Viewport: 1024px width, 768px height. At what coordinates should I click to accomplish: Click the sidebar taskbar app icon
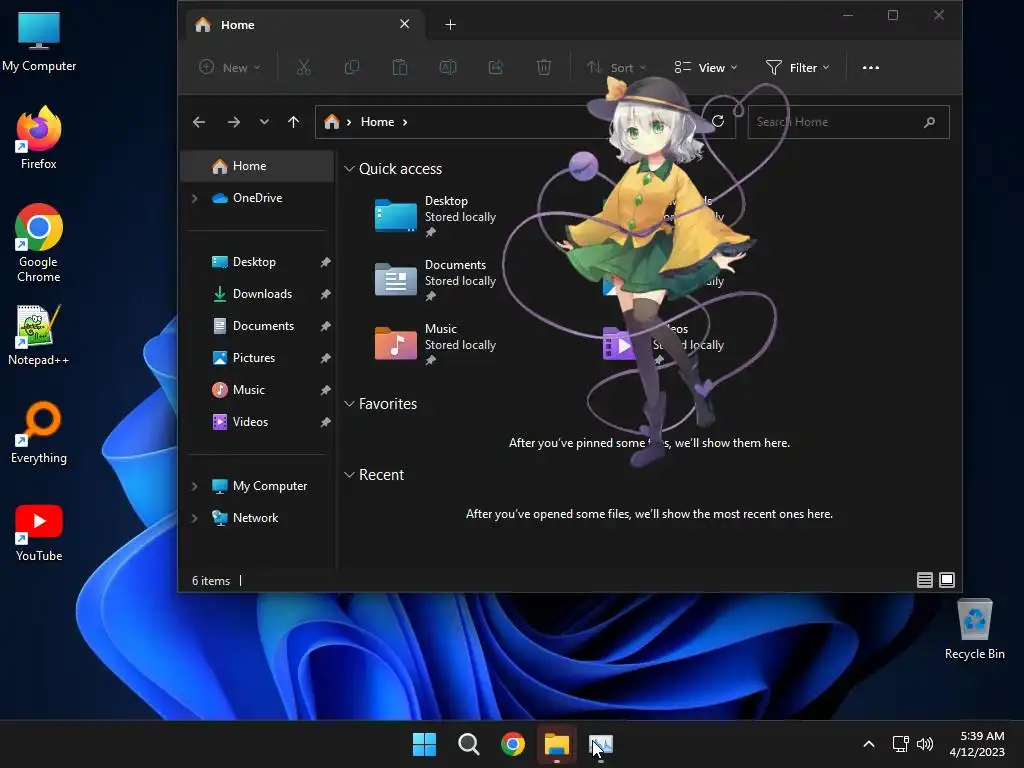tap(601, 744)
